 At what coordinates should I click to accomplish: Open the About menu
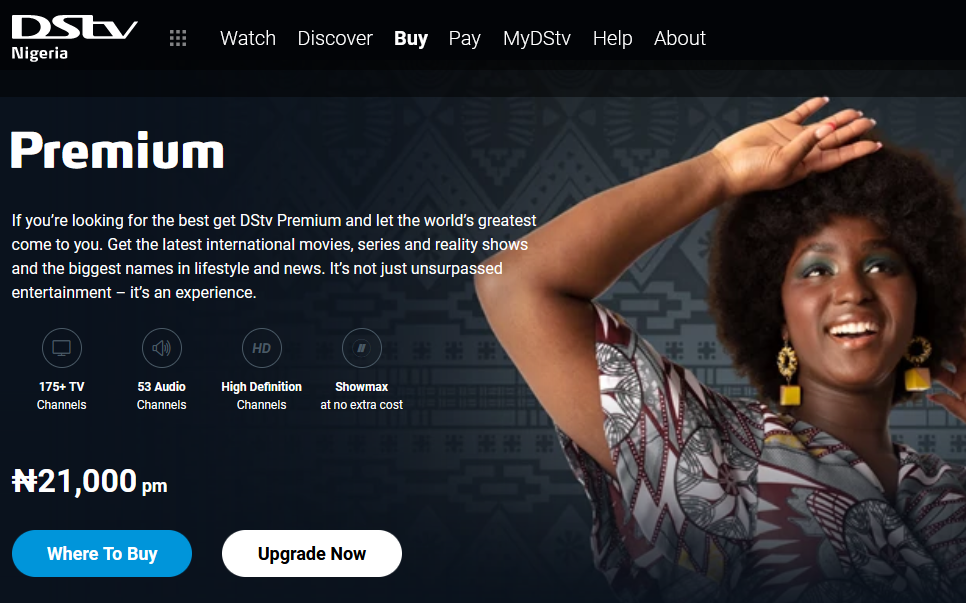pyautogui.click(x=680, y=38)
